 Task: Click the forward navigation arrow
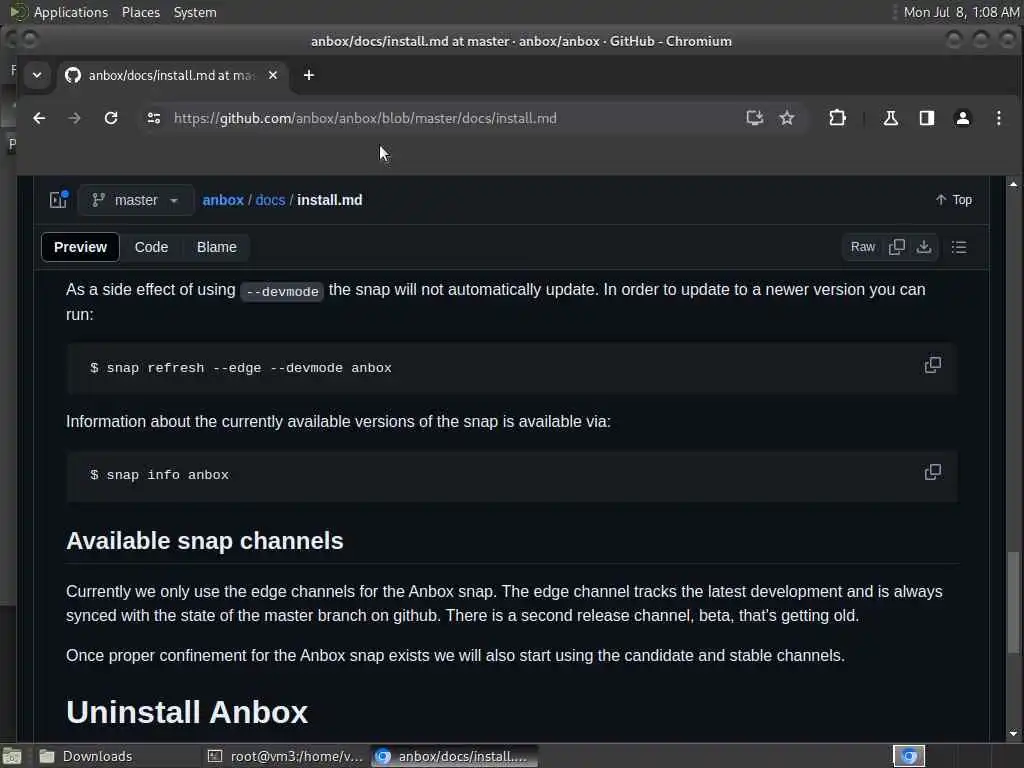(74, 118)
